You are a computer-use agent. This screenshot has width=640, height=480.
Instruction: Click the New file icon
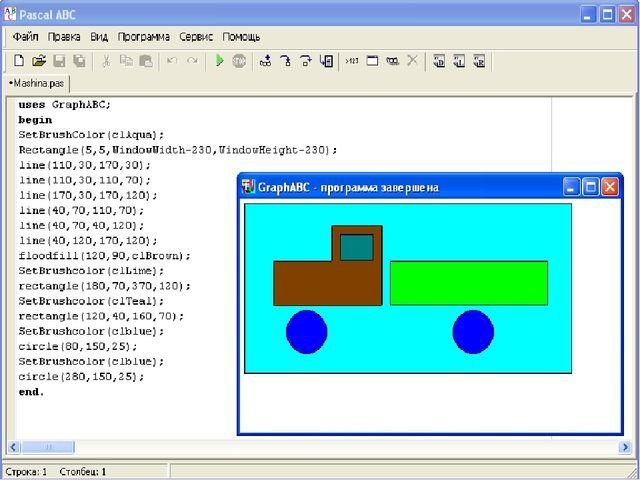[21, 61]
